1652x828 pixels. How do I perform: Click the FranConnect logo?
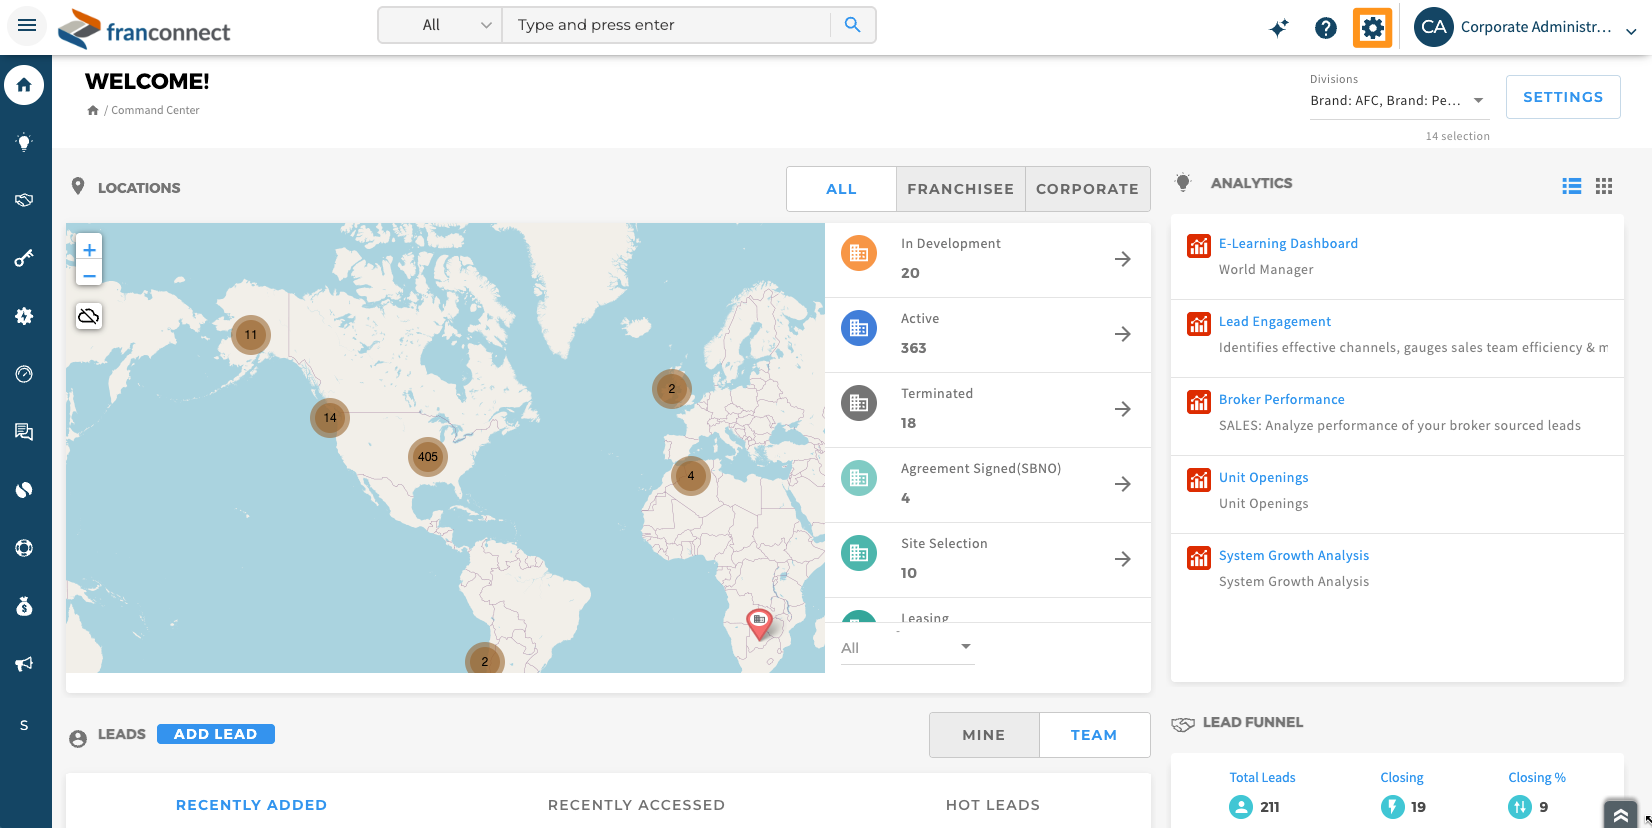tap(144, 29)
